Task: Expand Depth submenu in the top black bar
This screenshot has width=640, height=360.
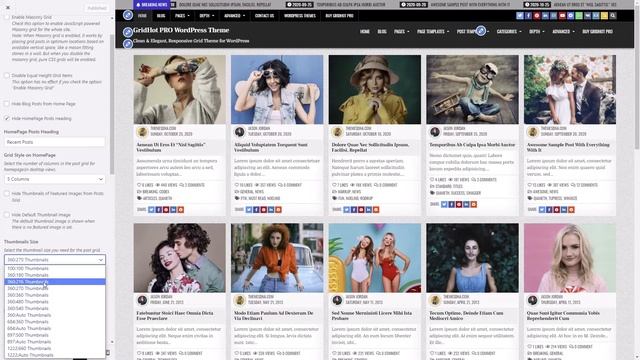Action: [x=207, y=16]
